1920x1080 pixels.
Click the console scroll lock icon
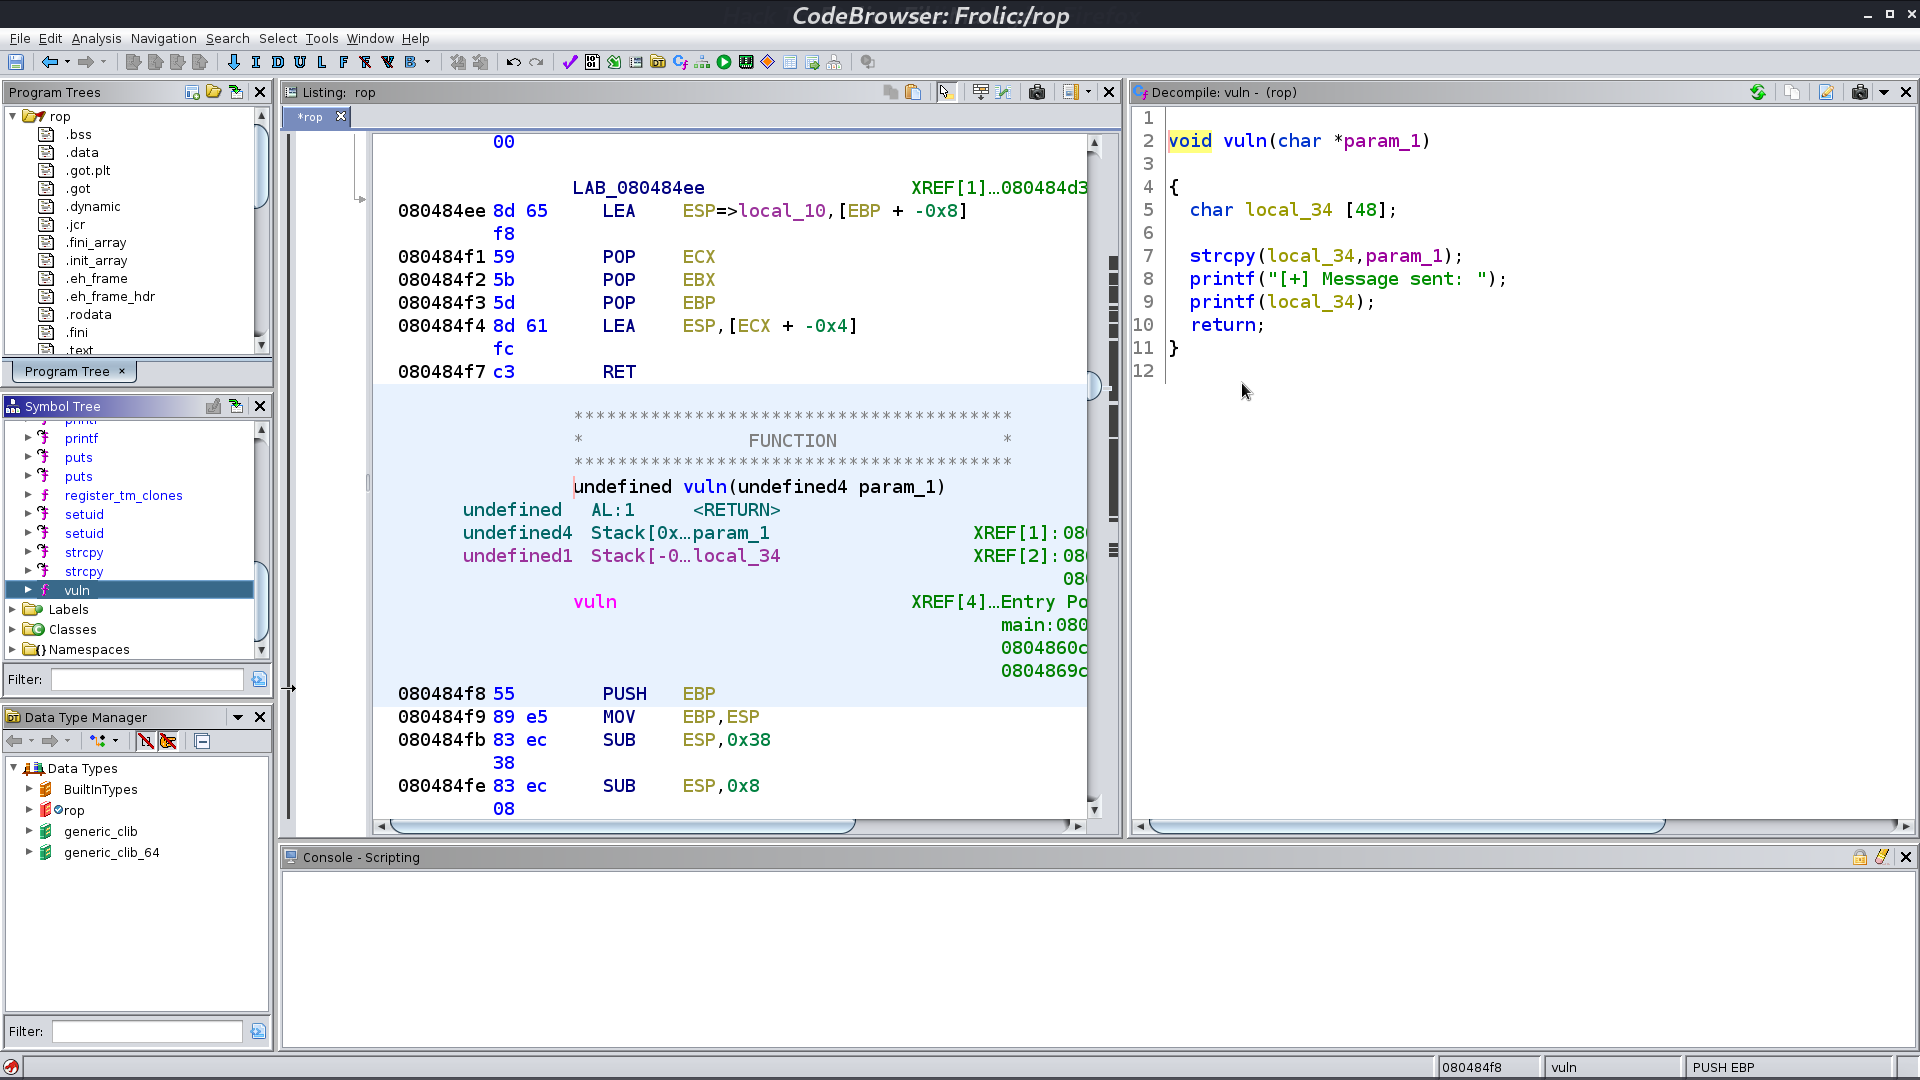[x=1860, y=857]
